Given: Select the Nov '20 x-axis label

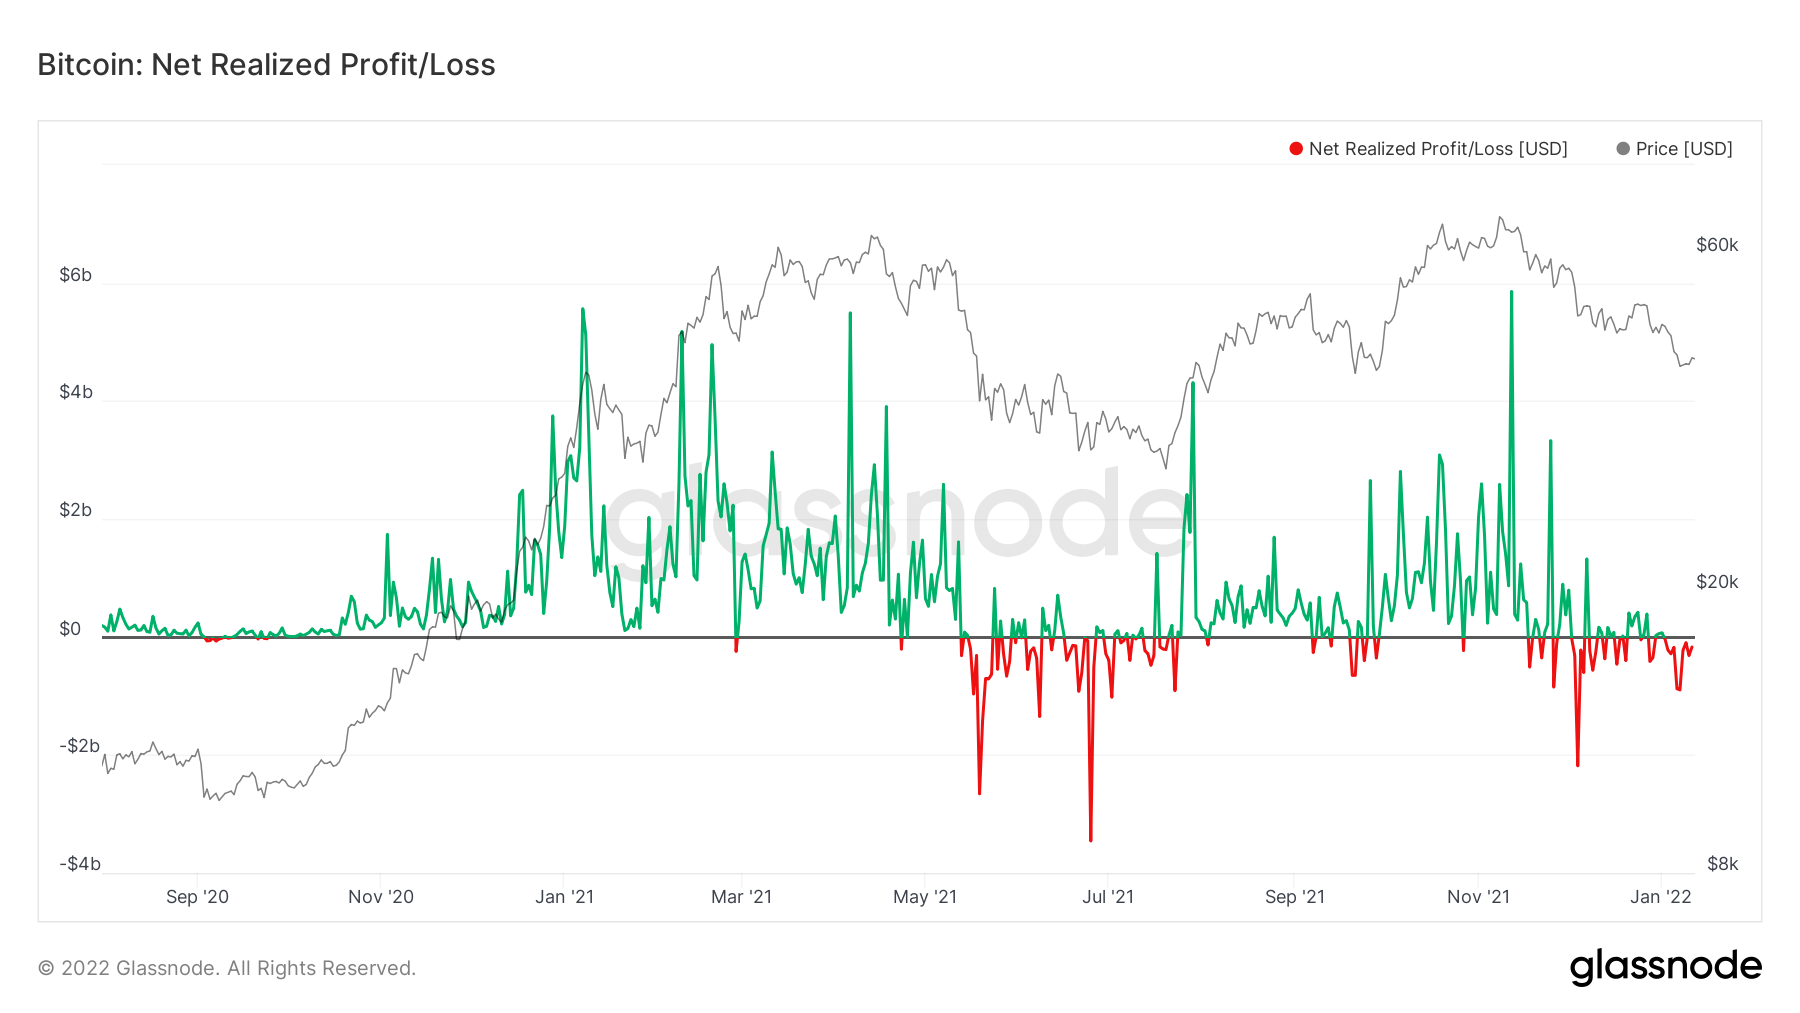Looking at the screenshot, I should pos(381,897).
